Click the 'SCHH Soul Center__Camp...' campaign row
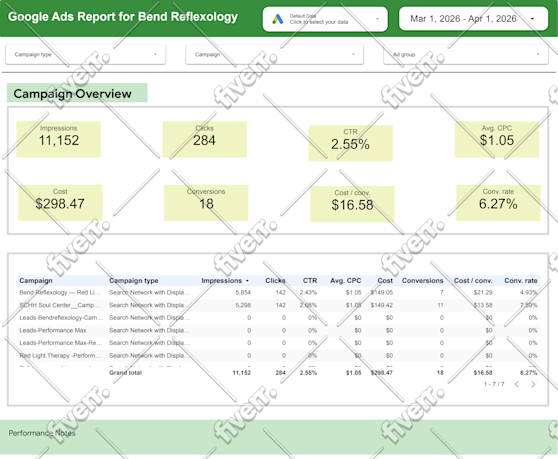Image resolution: width=558 pixels, height=459 pixels. [x=278, y=305]
